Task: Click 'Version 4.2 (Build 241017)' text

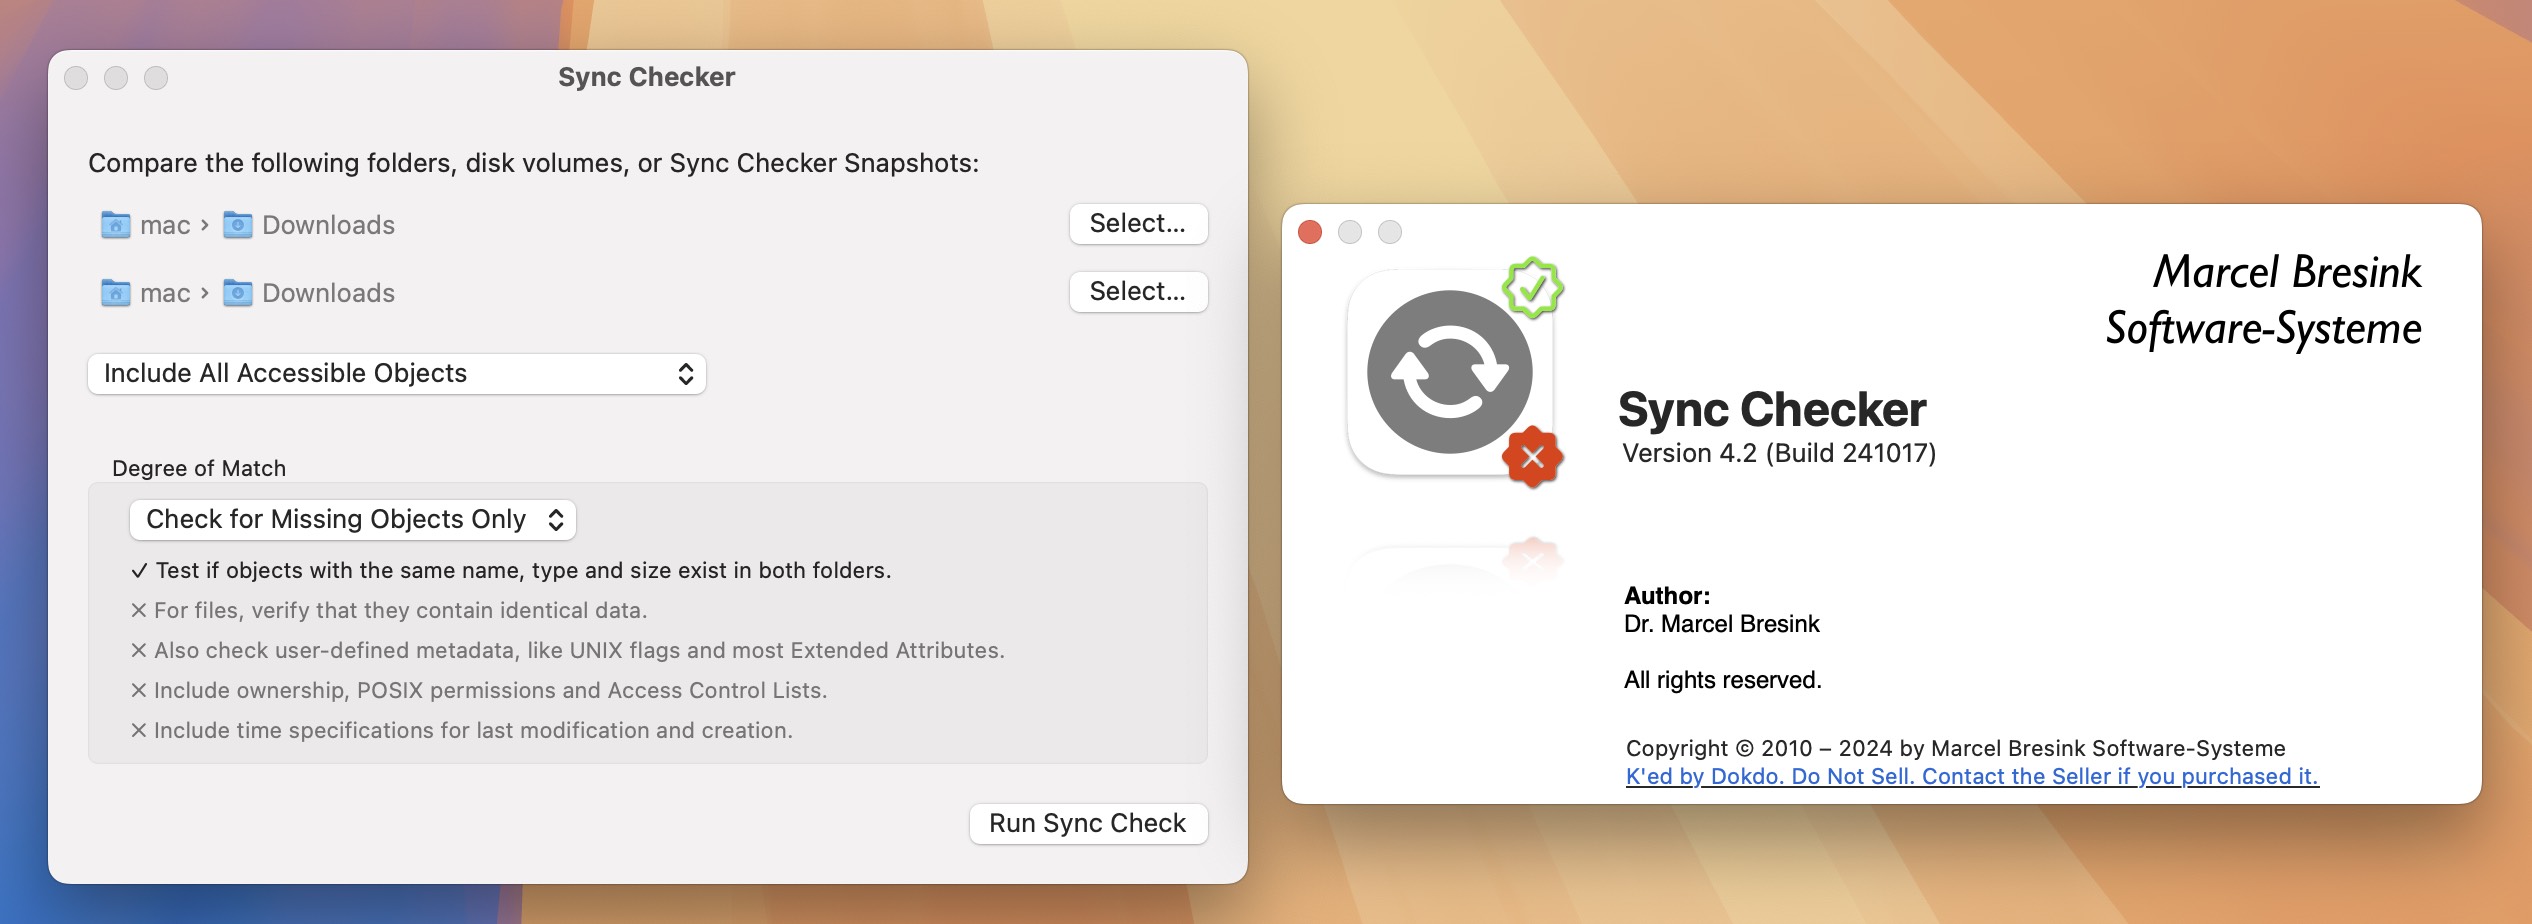Action: (1779, 454)
